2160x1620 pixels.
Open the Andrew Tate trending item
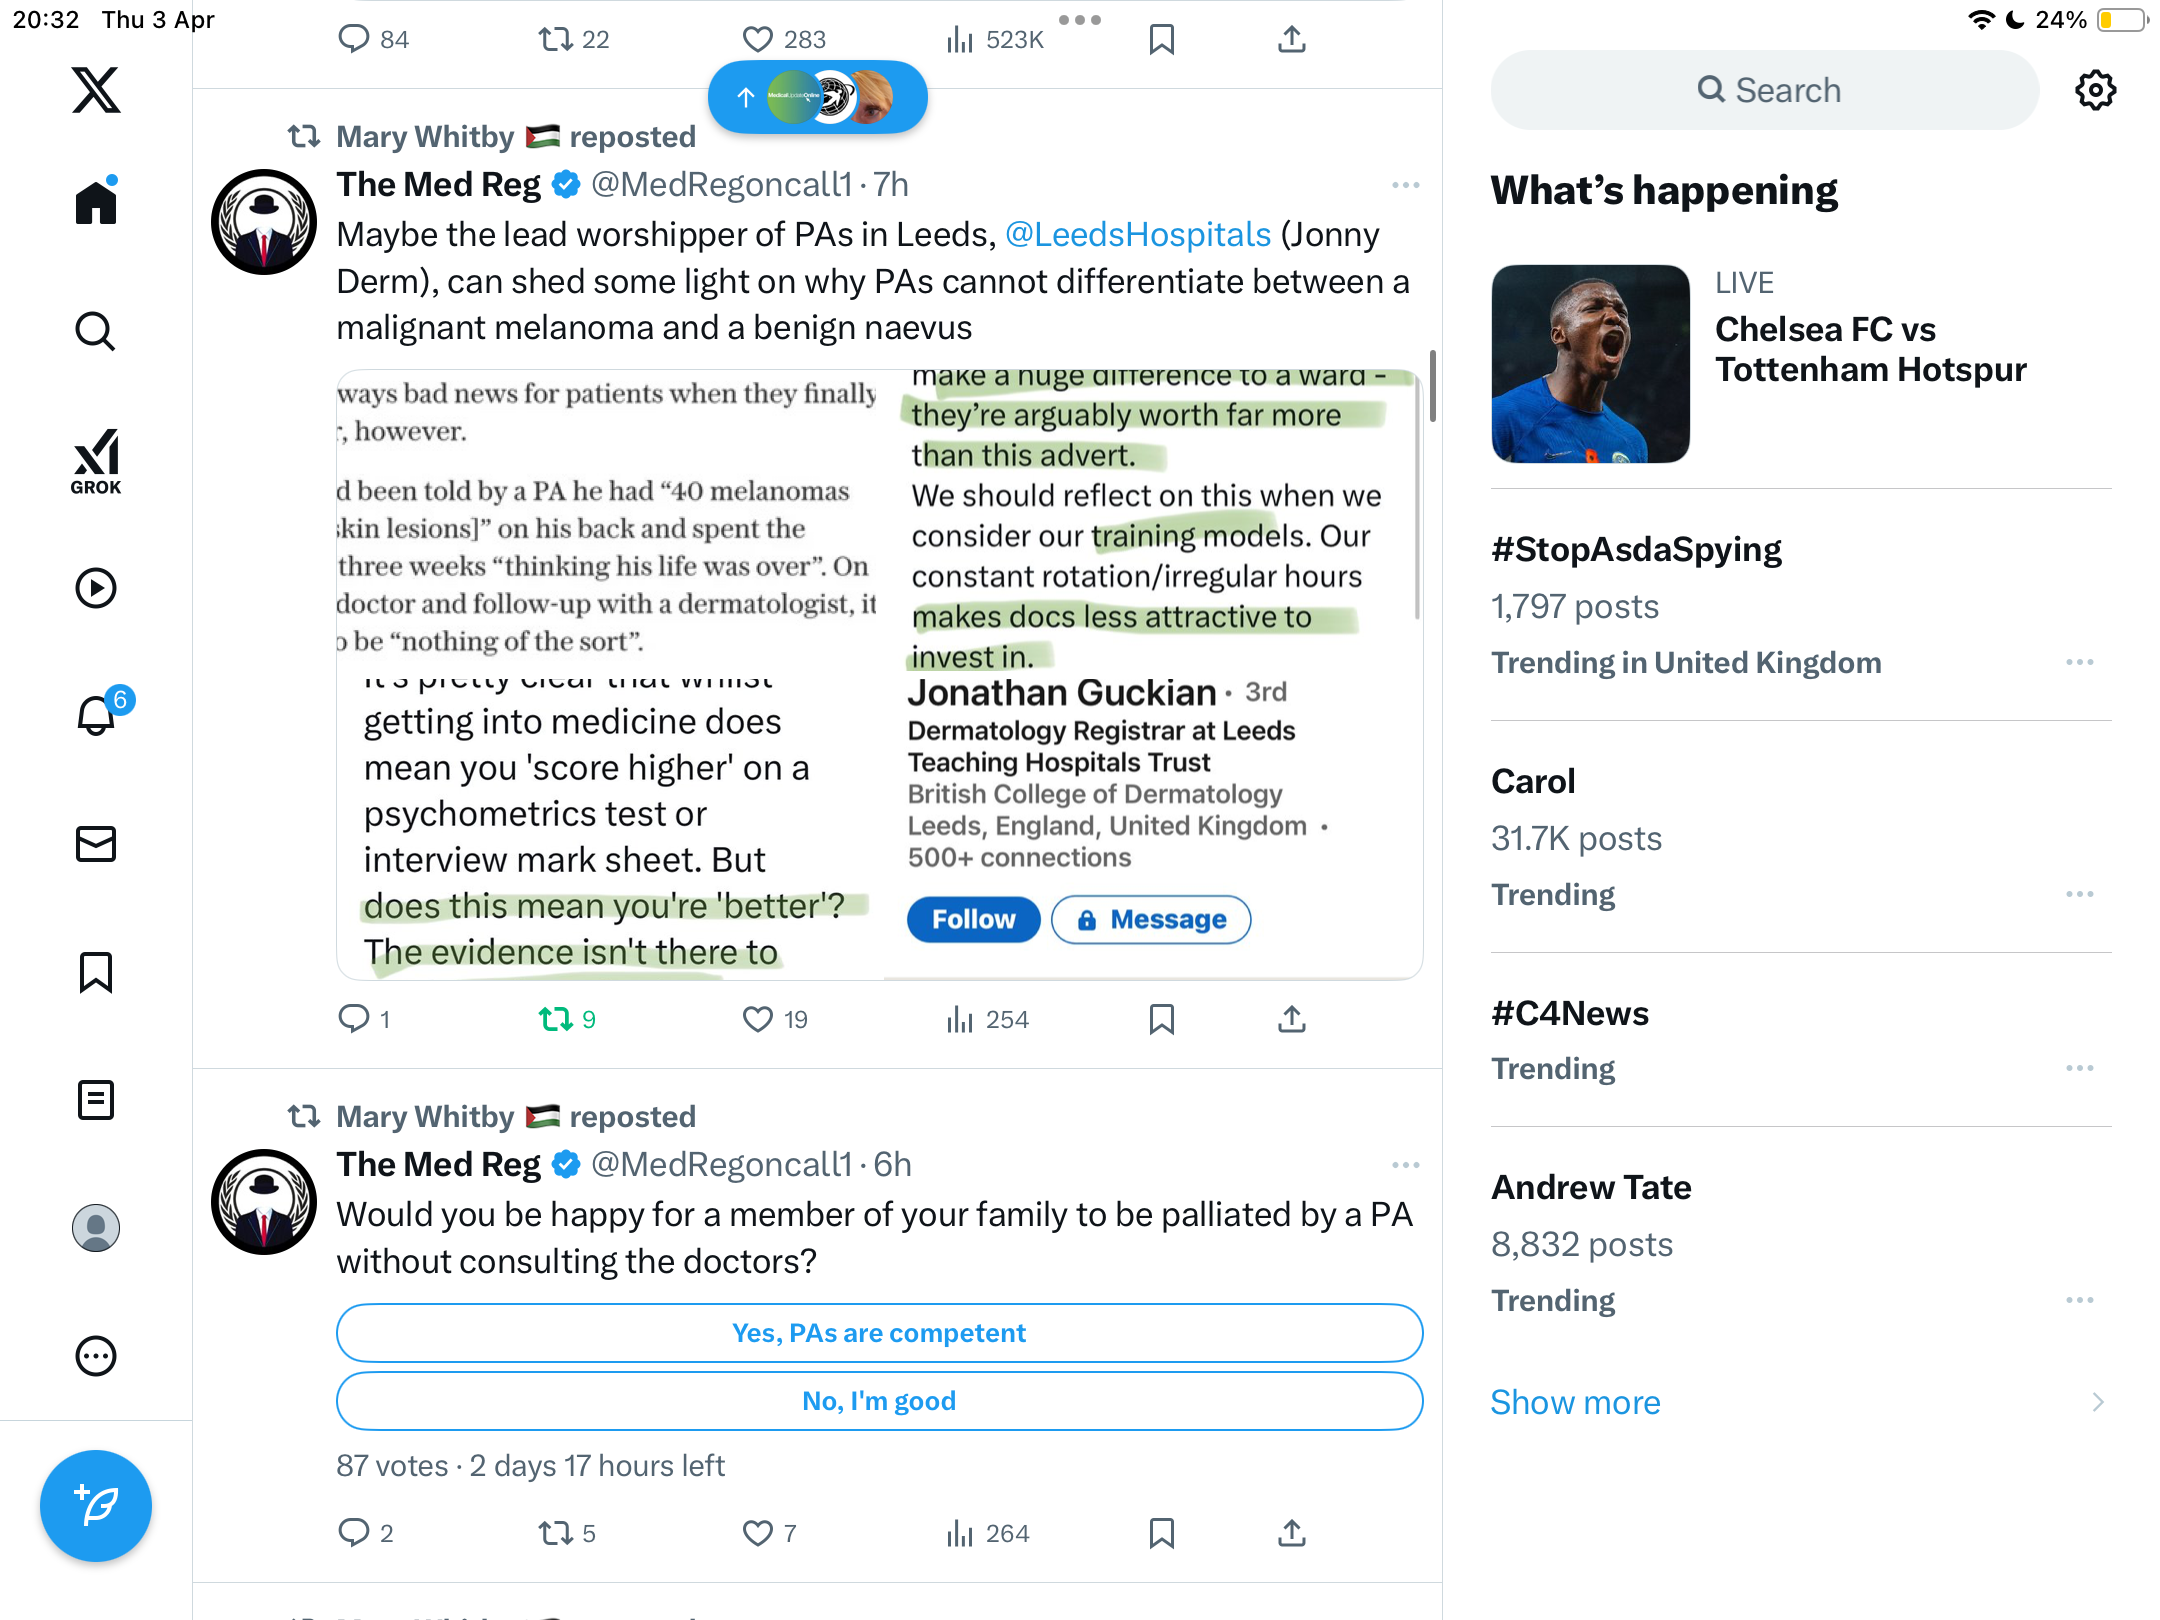pos(1800,1243)
